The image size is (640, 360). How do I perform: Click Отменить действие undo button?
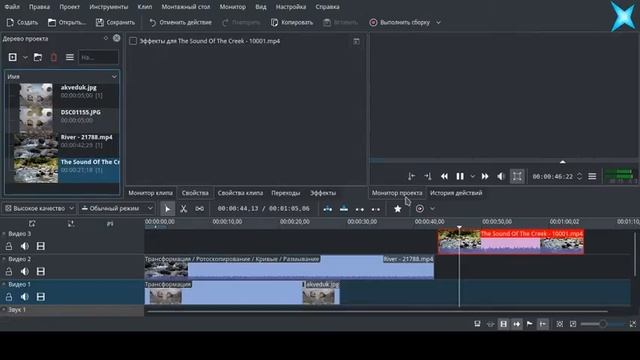coord(180,22)
